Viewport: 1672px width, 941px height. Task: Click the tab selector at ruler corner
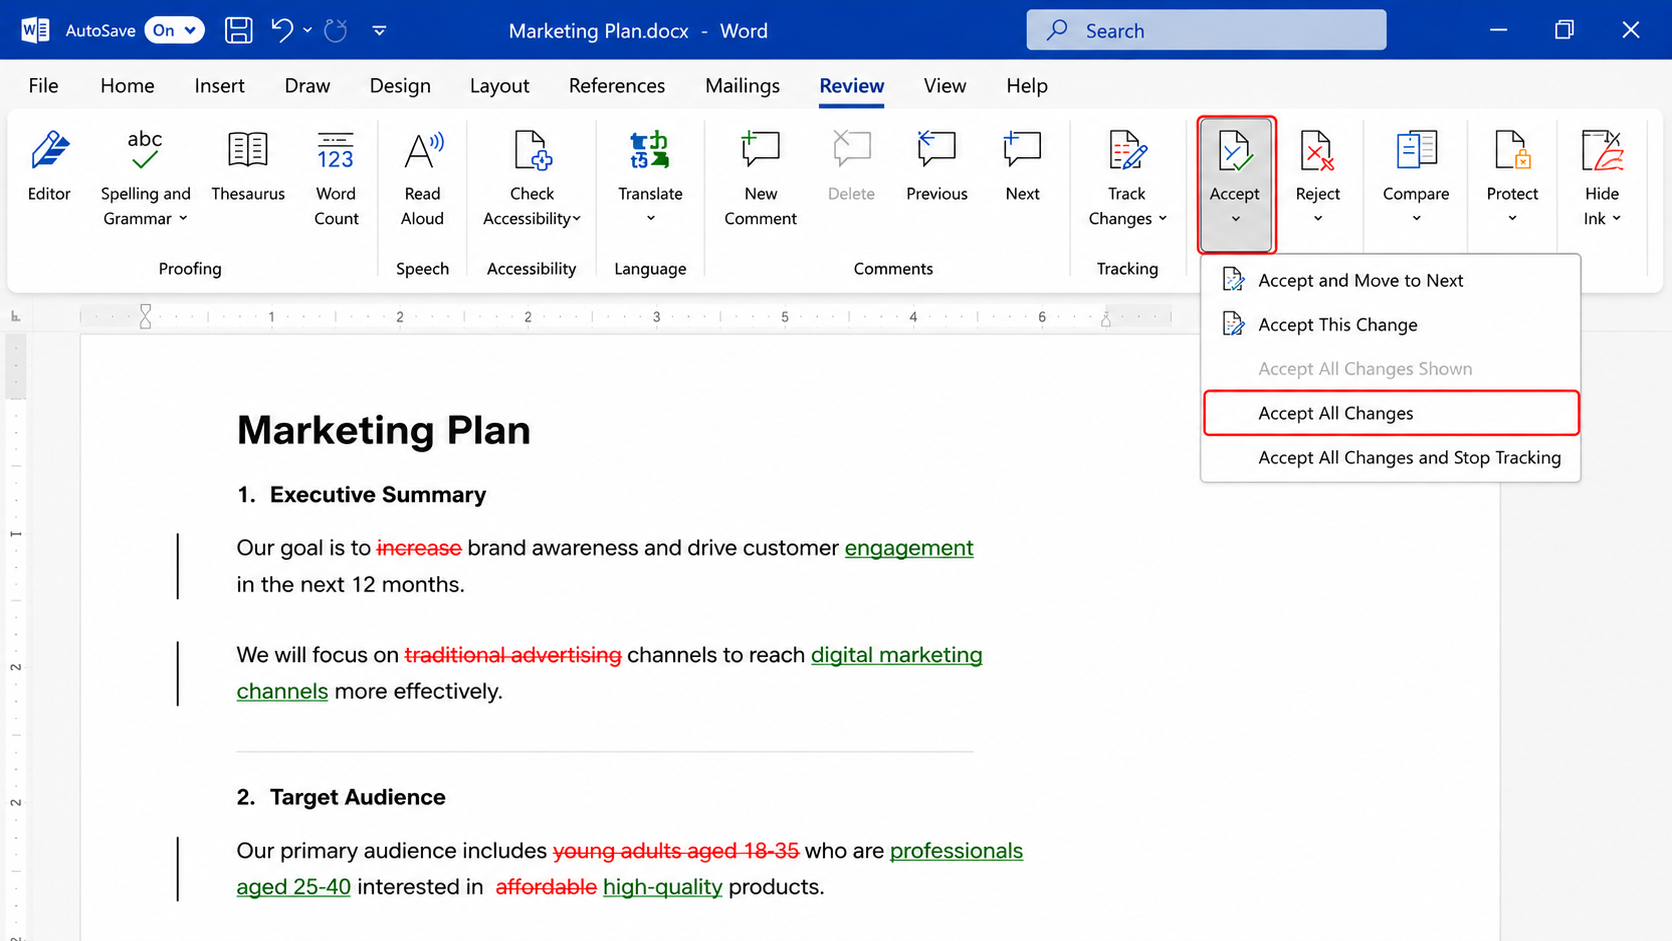click(15, 316)
